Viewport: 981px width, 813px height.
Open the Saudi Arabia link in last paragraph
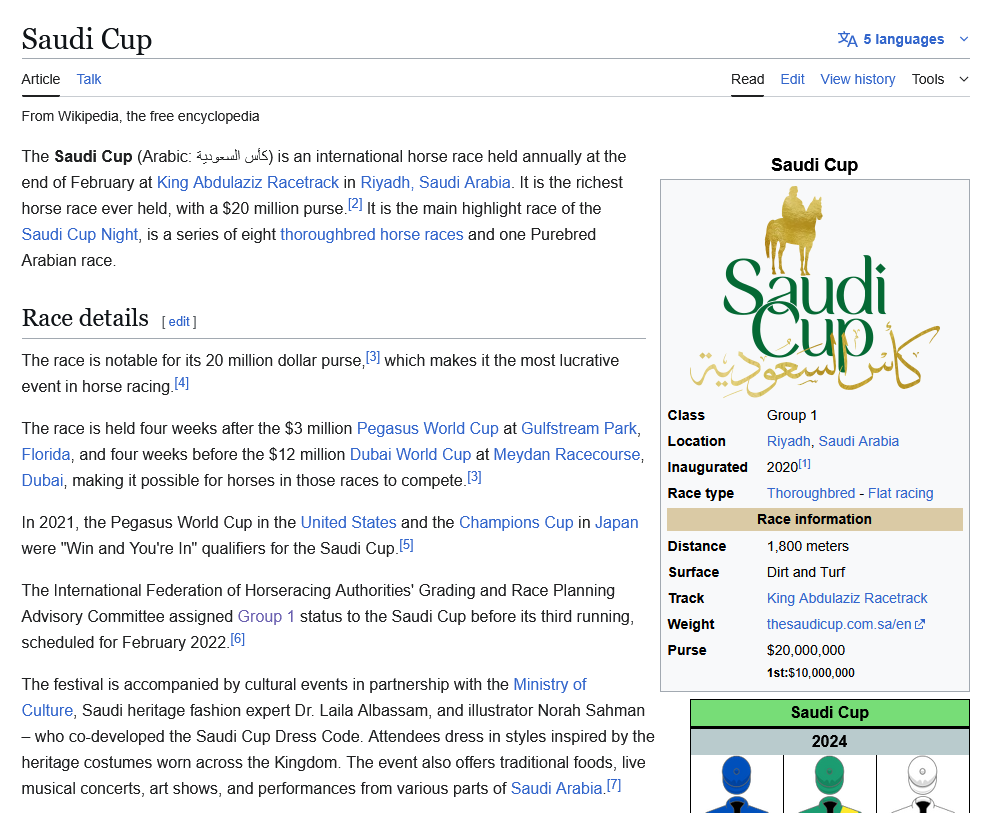[x=556, y=789]
